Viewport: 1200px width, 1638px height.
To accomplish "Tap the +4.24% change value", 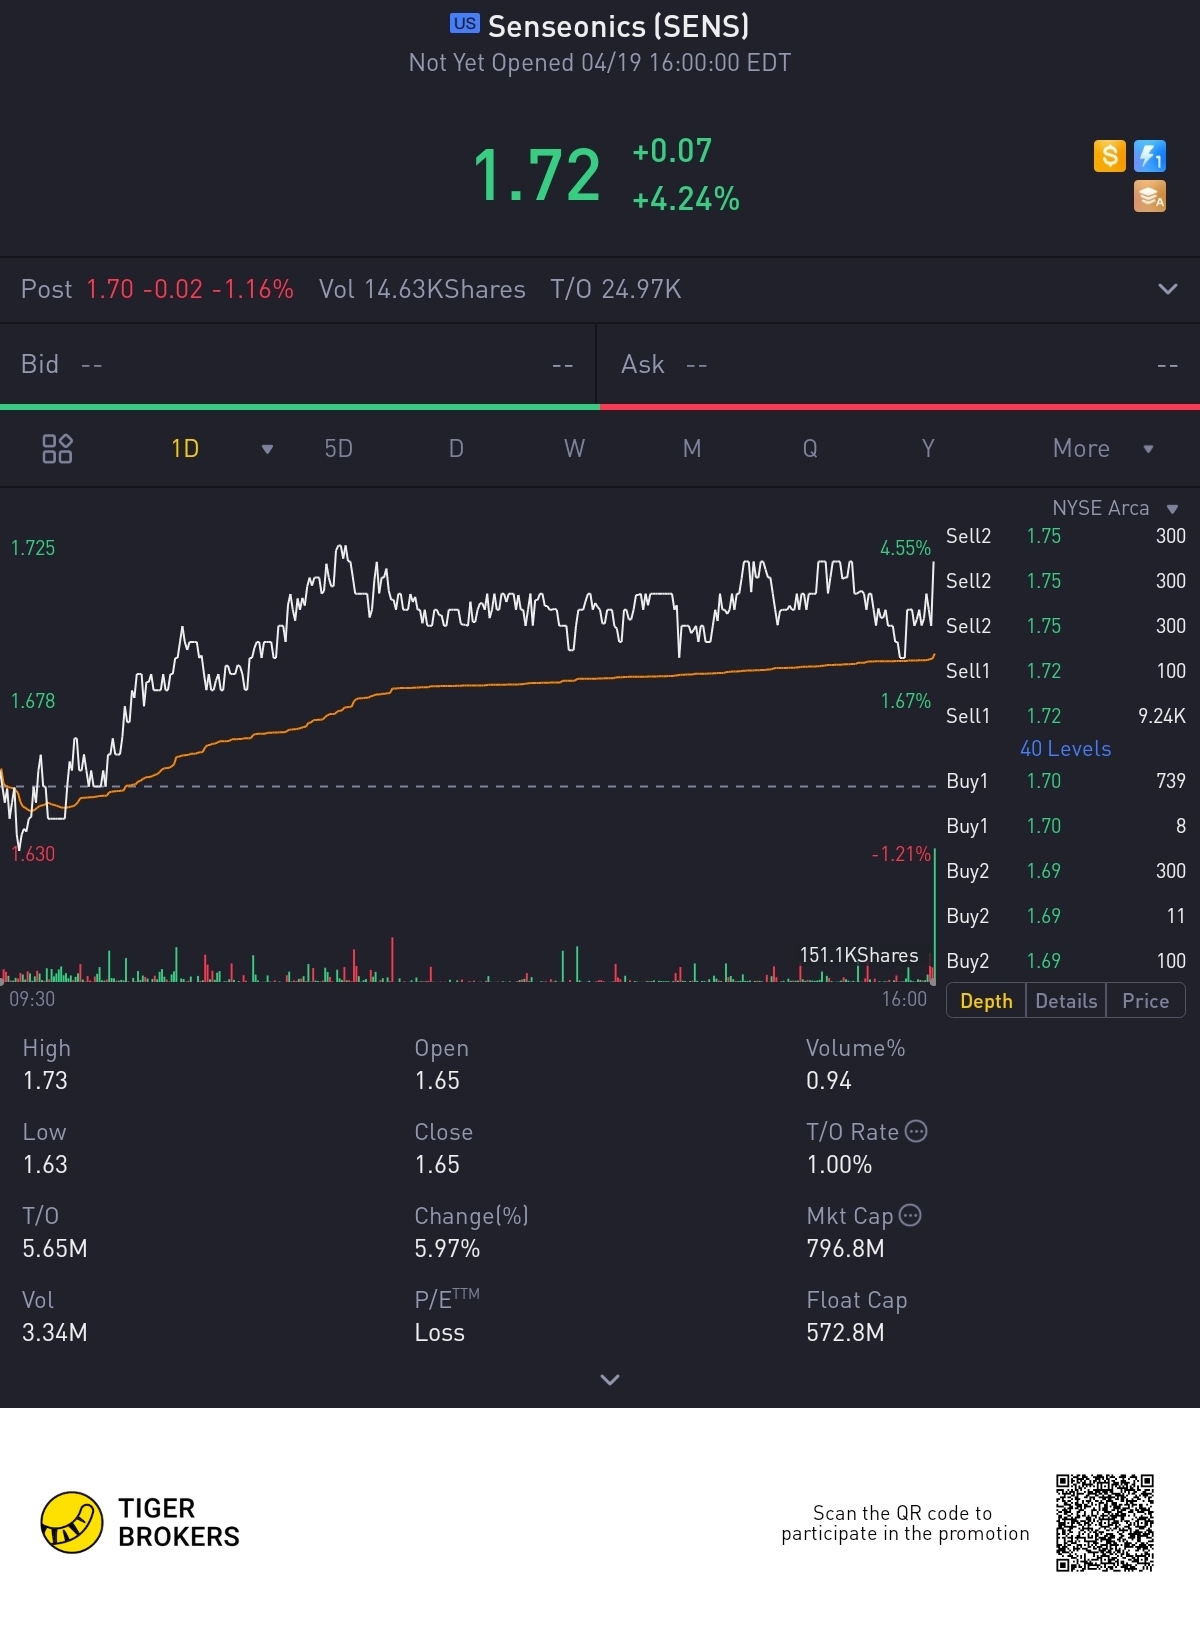I will pyautogui.click(x=686, y=199).
